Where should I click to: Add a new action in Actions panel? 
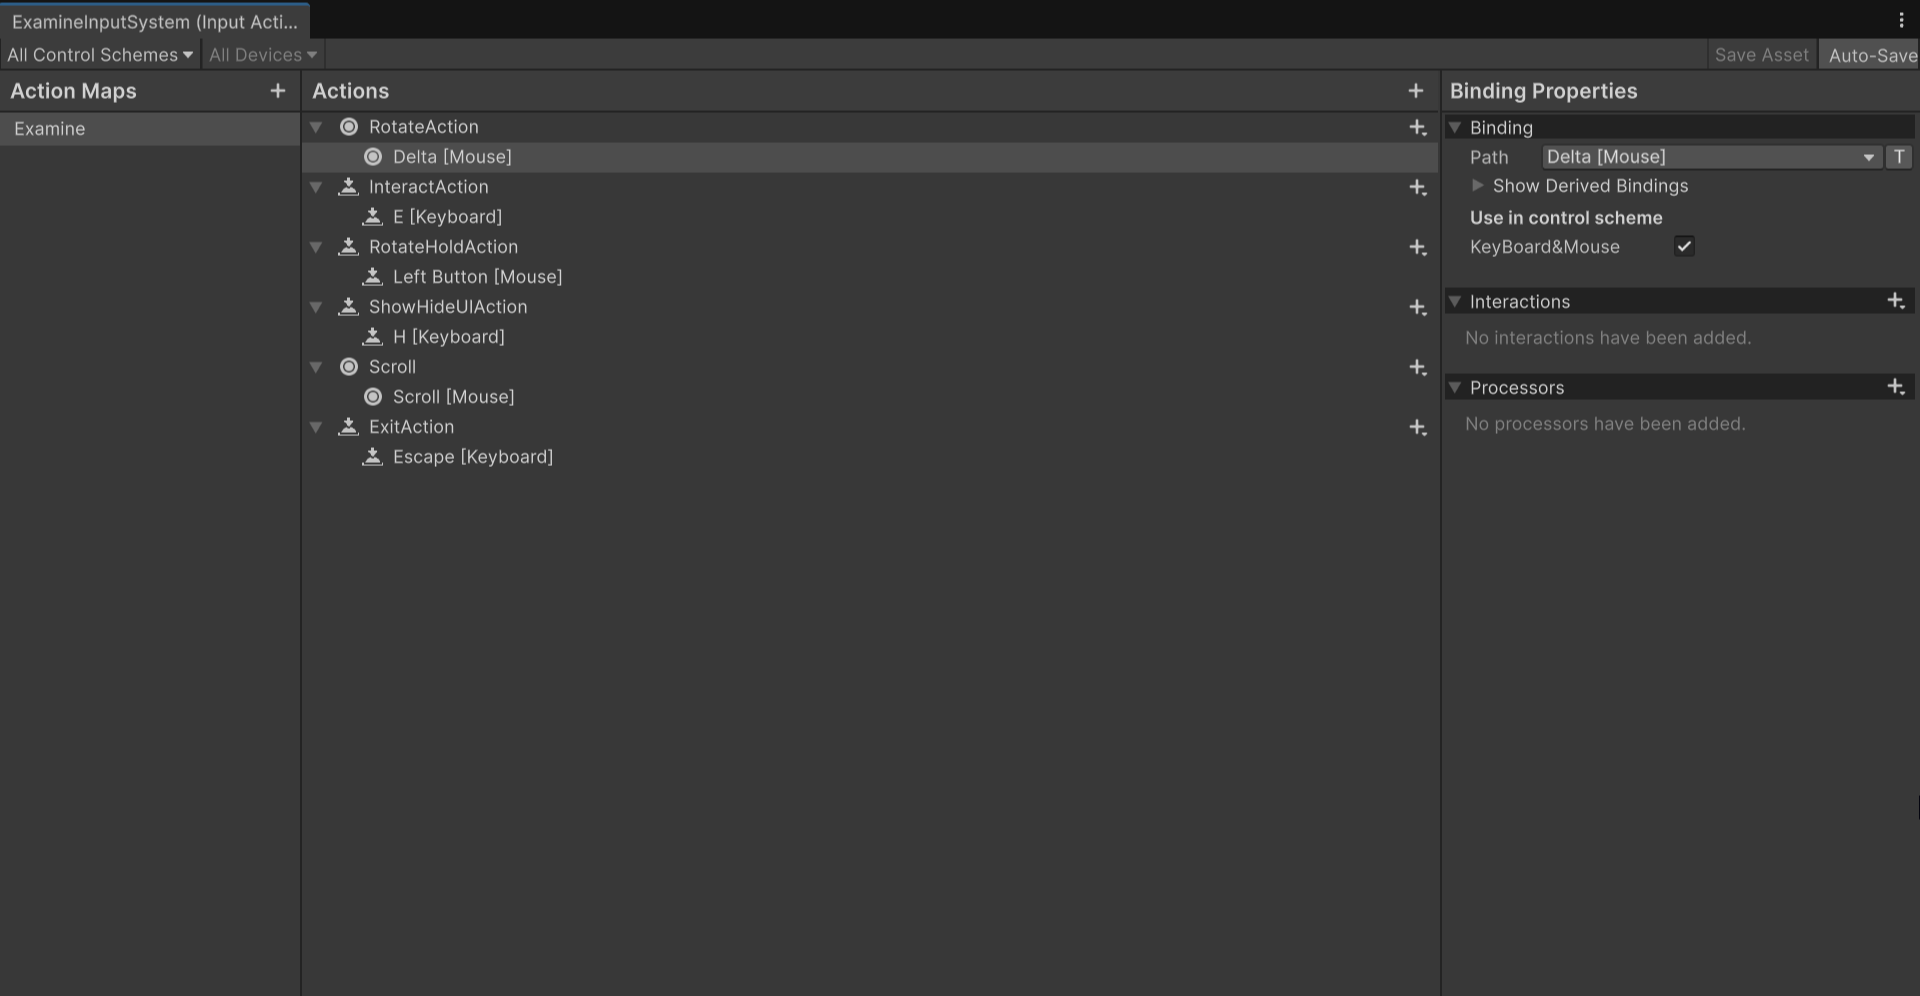coord(1415,91)
